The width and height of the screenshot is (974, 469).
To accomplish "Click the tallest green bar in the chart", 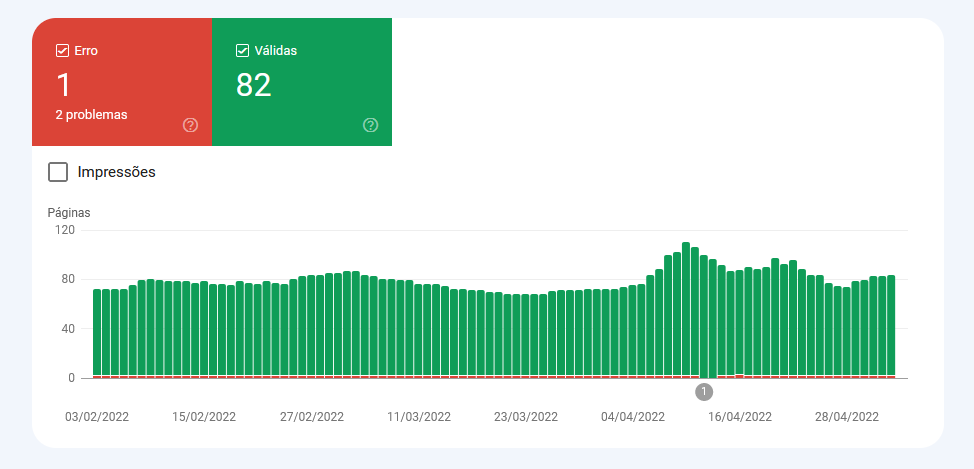I will tap(686, 310).
